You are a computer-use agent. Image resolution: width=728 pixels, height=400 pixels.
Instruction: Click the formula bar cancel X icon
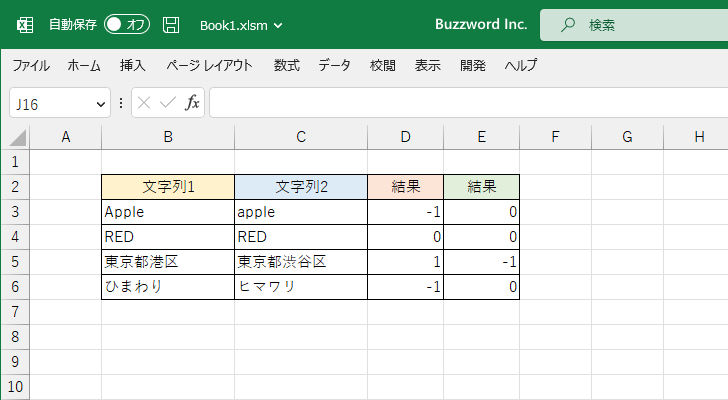point(144,103)
